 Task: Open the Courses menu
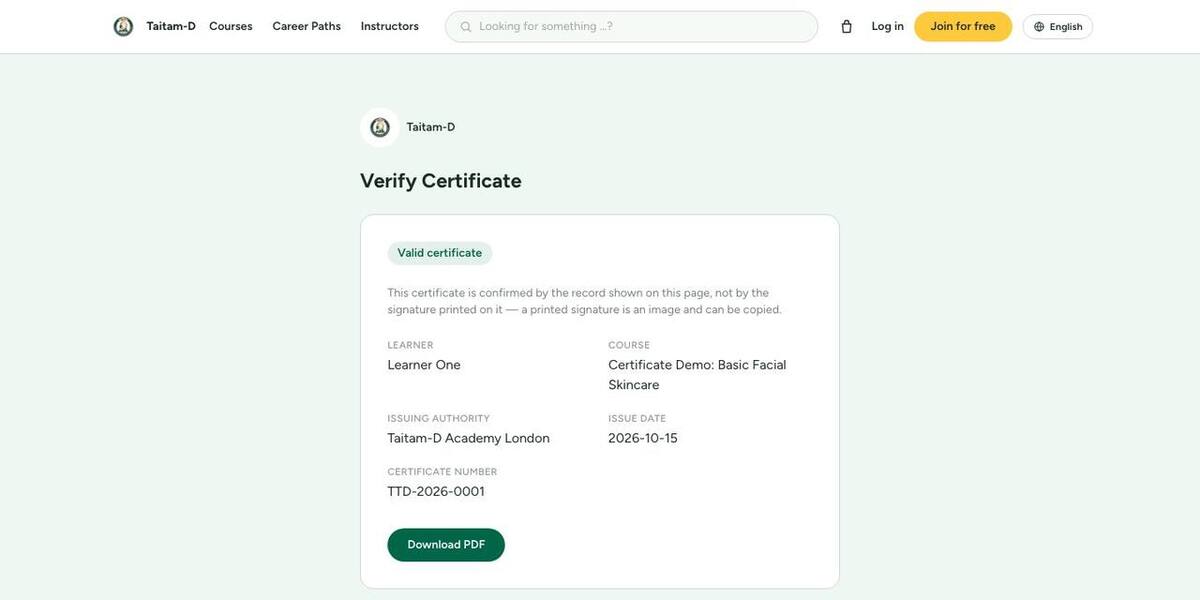coord(231,27)
